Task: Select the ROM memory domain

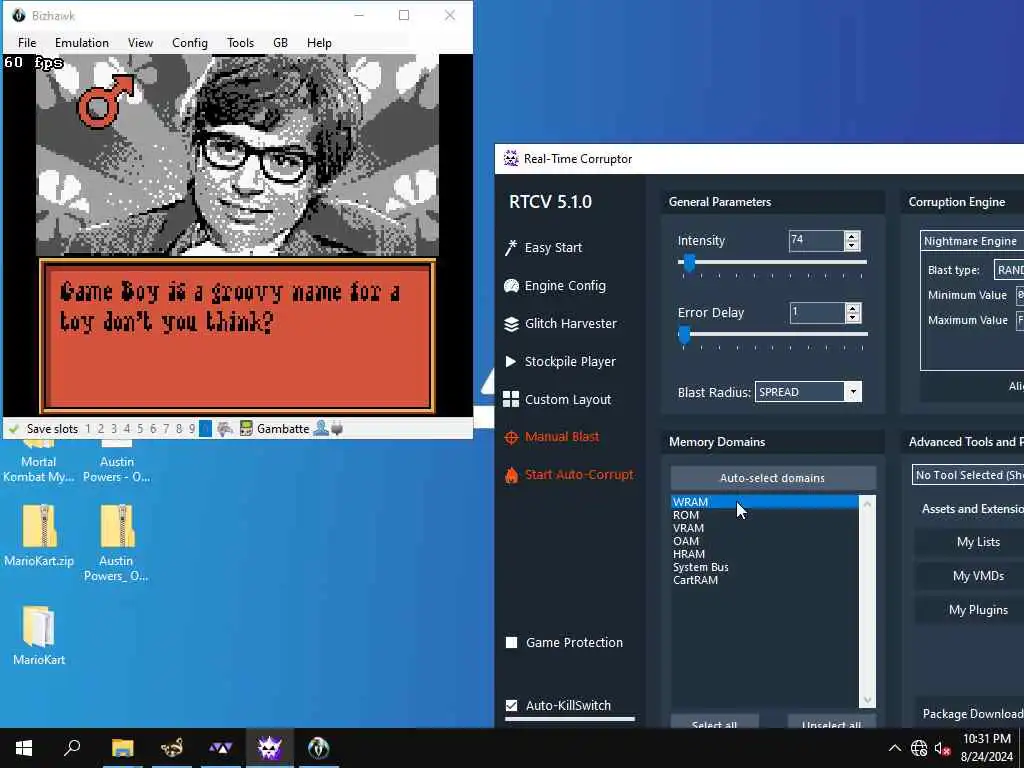Action: point(765,515)
